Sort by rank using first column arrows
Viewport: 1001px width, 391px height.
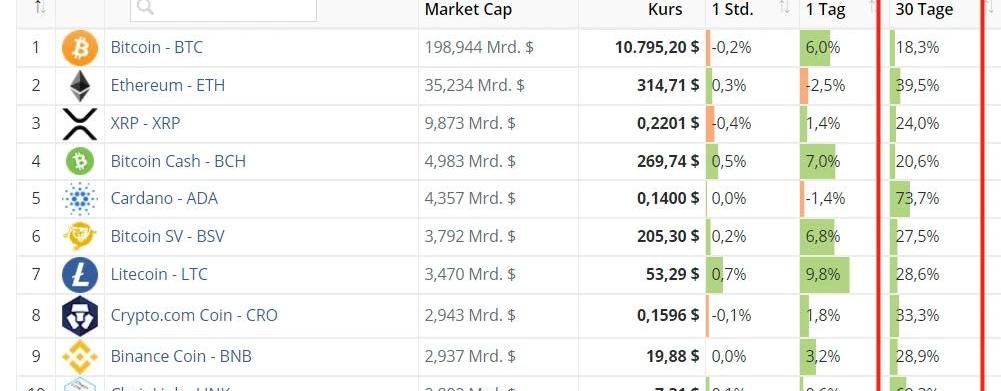click(x=40, y=8)
